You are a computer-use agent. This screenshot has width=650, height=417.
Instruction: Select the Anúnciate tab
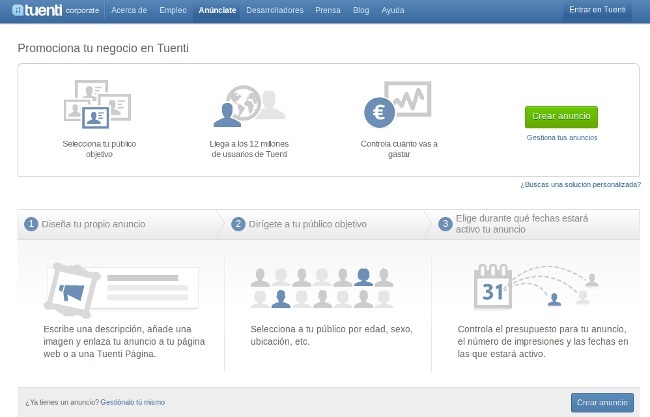(x=217, y=10)
